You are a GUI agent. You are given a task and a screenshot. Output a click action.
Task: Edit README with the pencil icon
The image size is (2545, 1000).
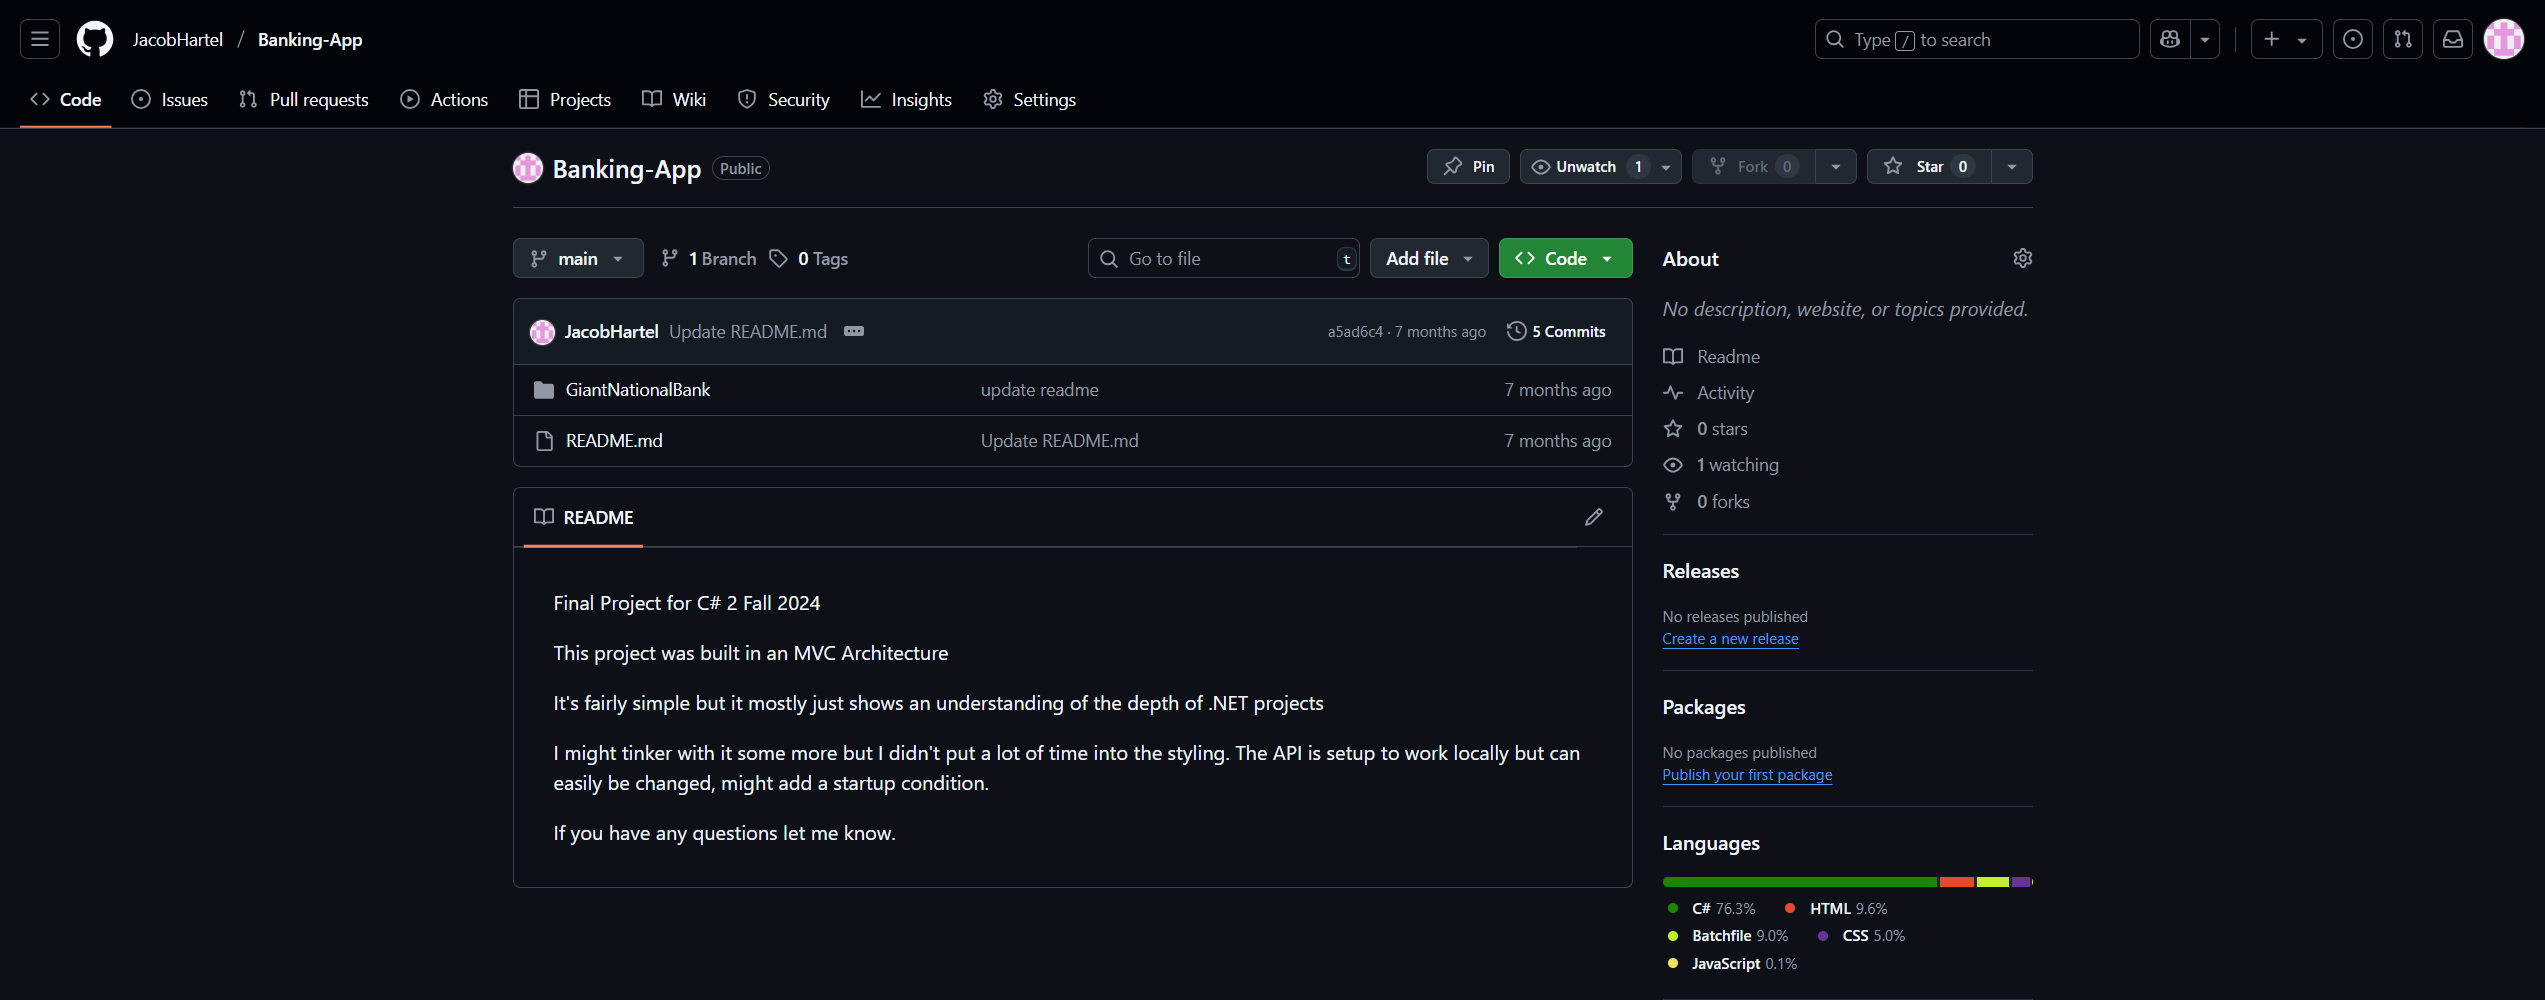pos(1594,517)
